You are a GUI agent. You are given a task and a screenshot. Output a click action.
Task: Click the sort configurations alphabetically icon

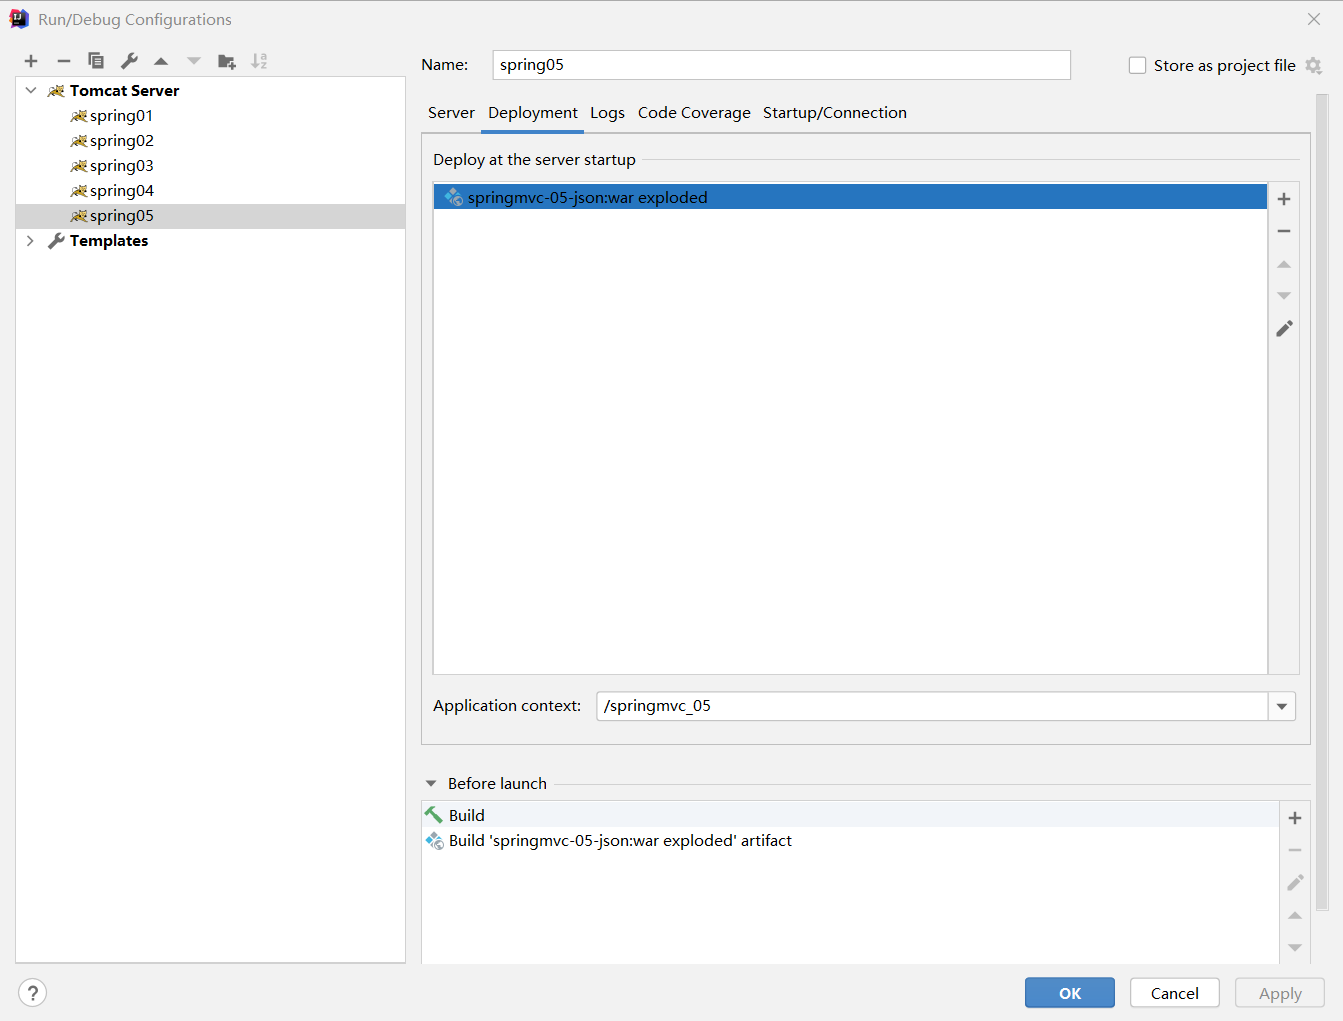[259, 61]
